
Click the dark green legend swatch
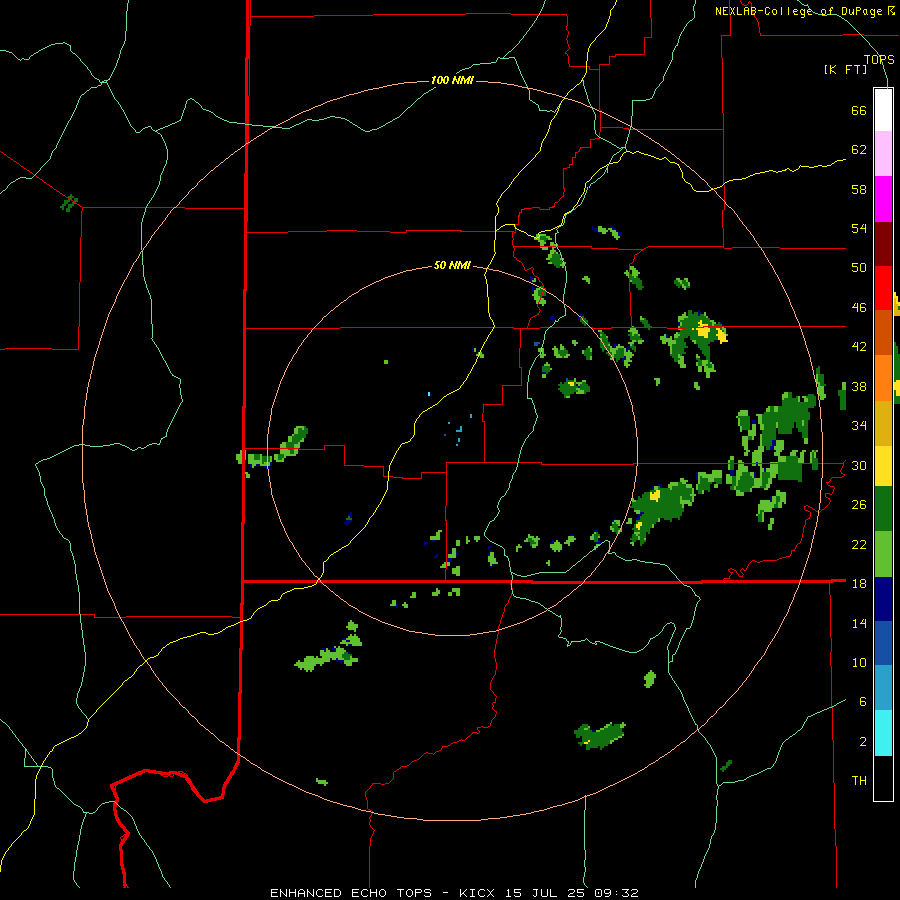(883, 509)
